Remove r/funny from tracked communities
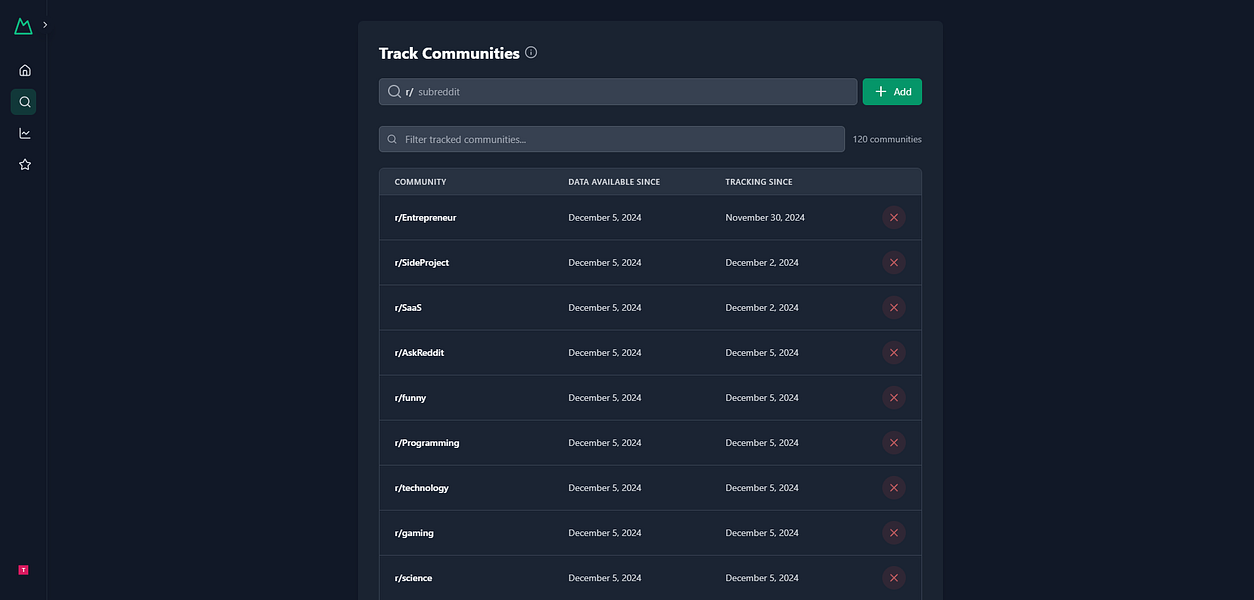 point(894,397)
